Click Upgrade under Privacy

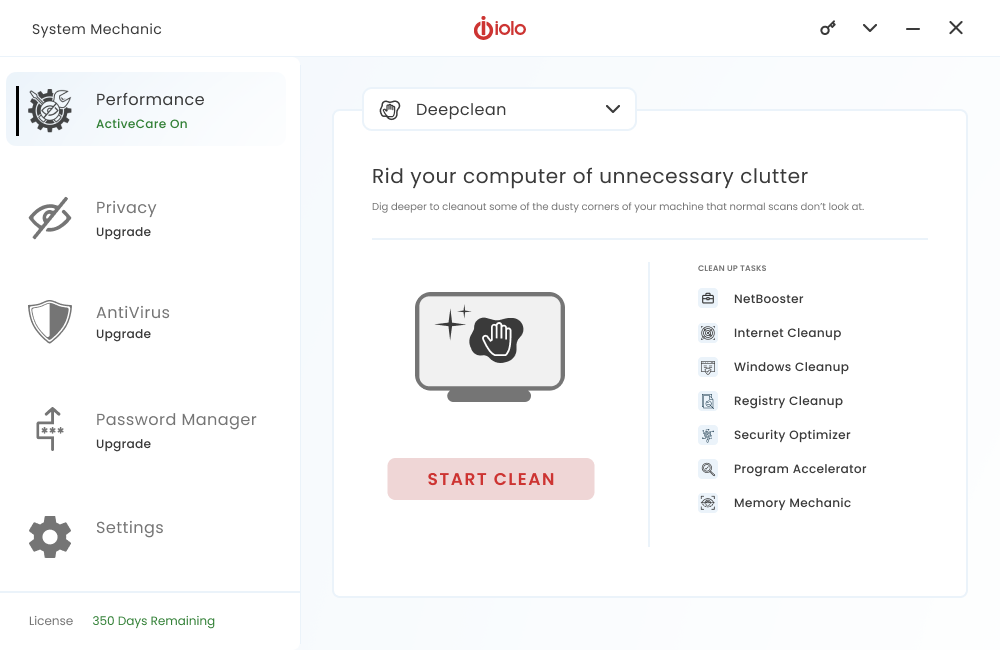(x=123, y=232)
